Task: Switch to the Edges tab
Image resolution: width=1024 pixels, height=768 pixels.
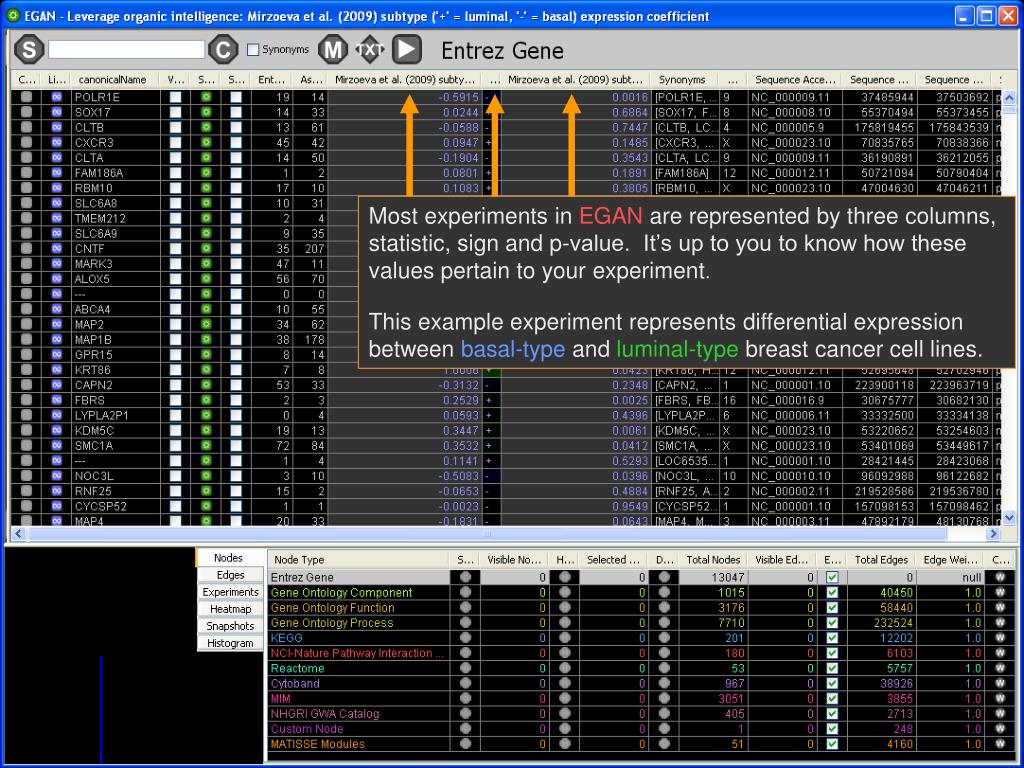Action: (x=231, y=575)
